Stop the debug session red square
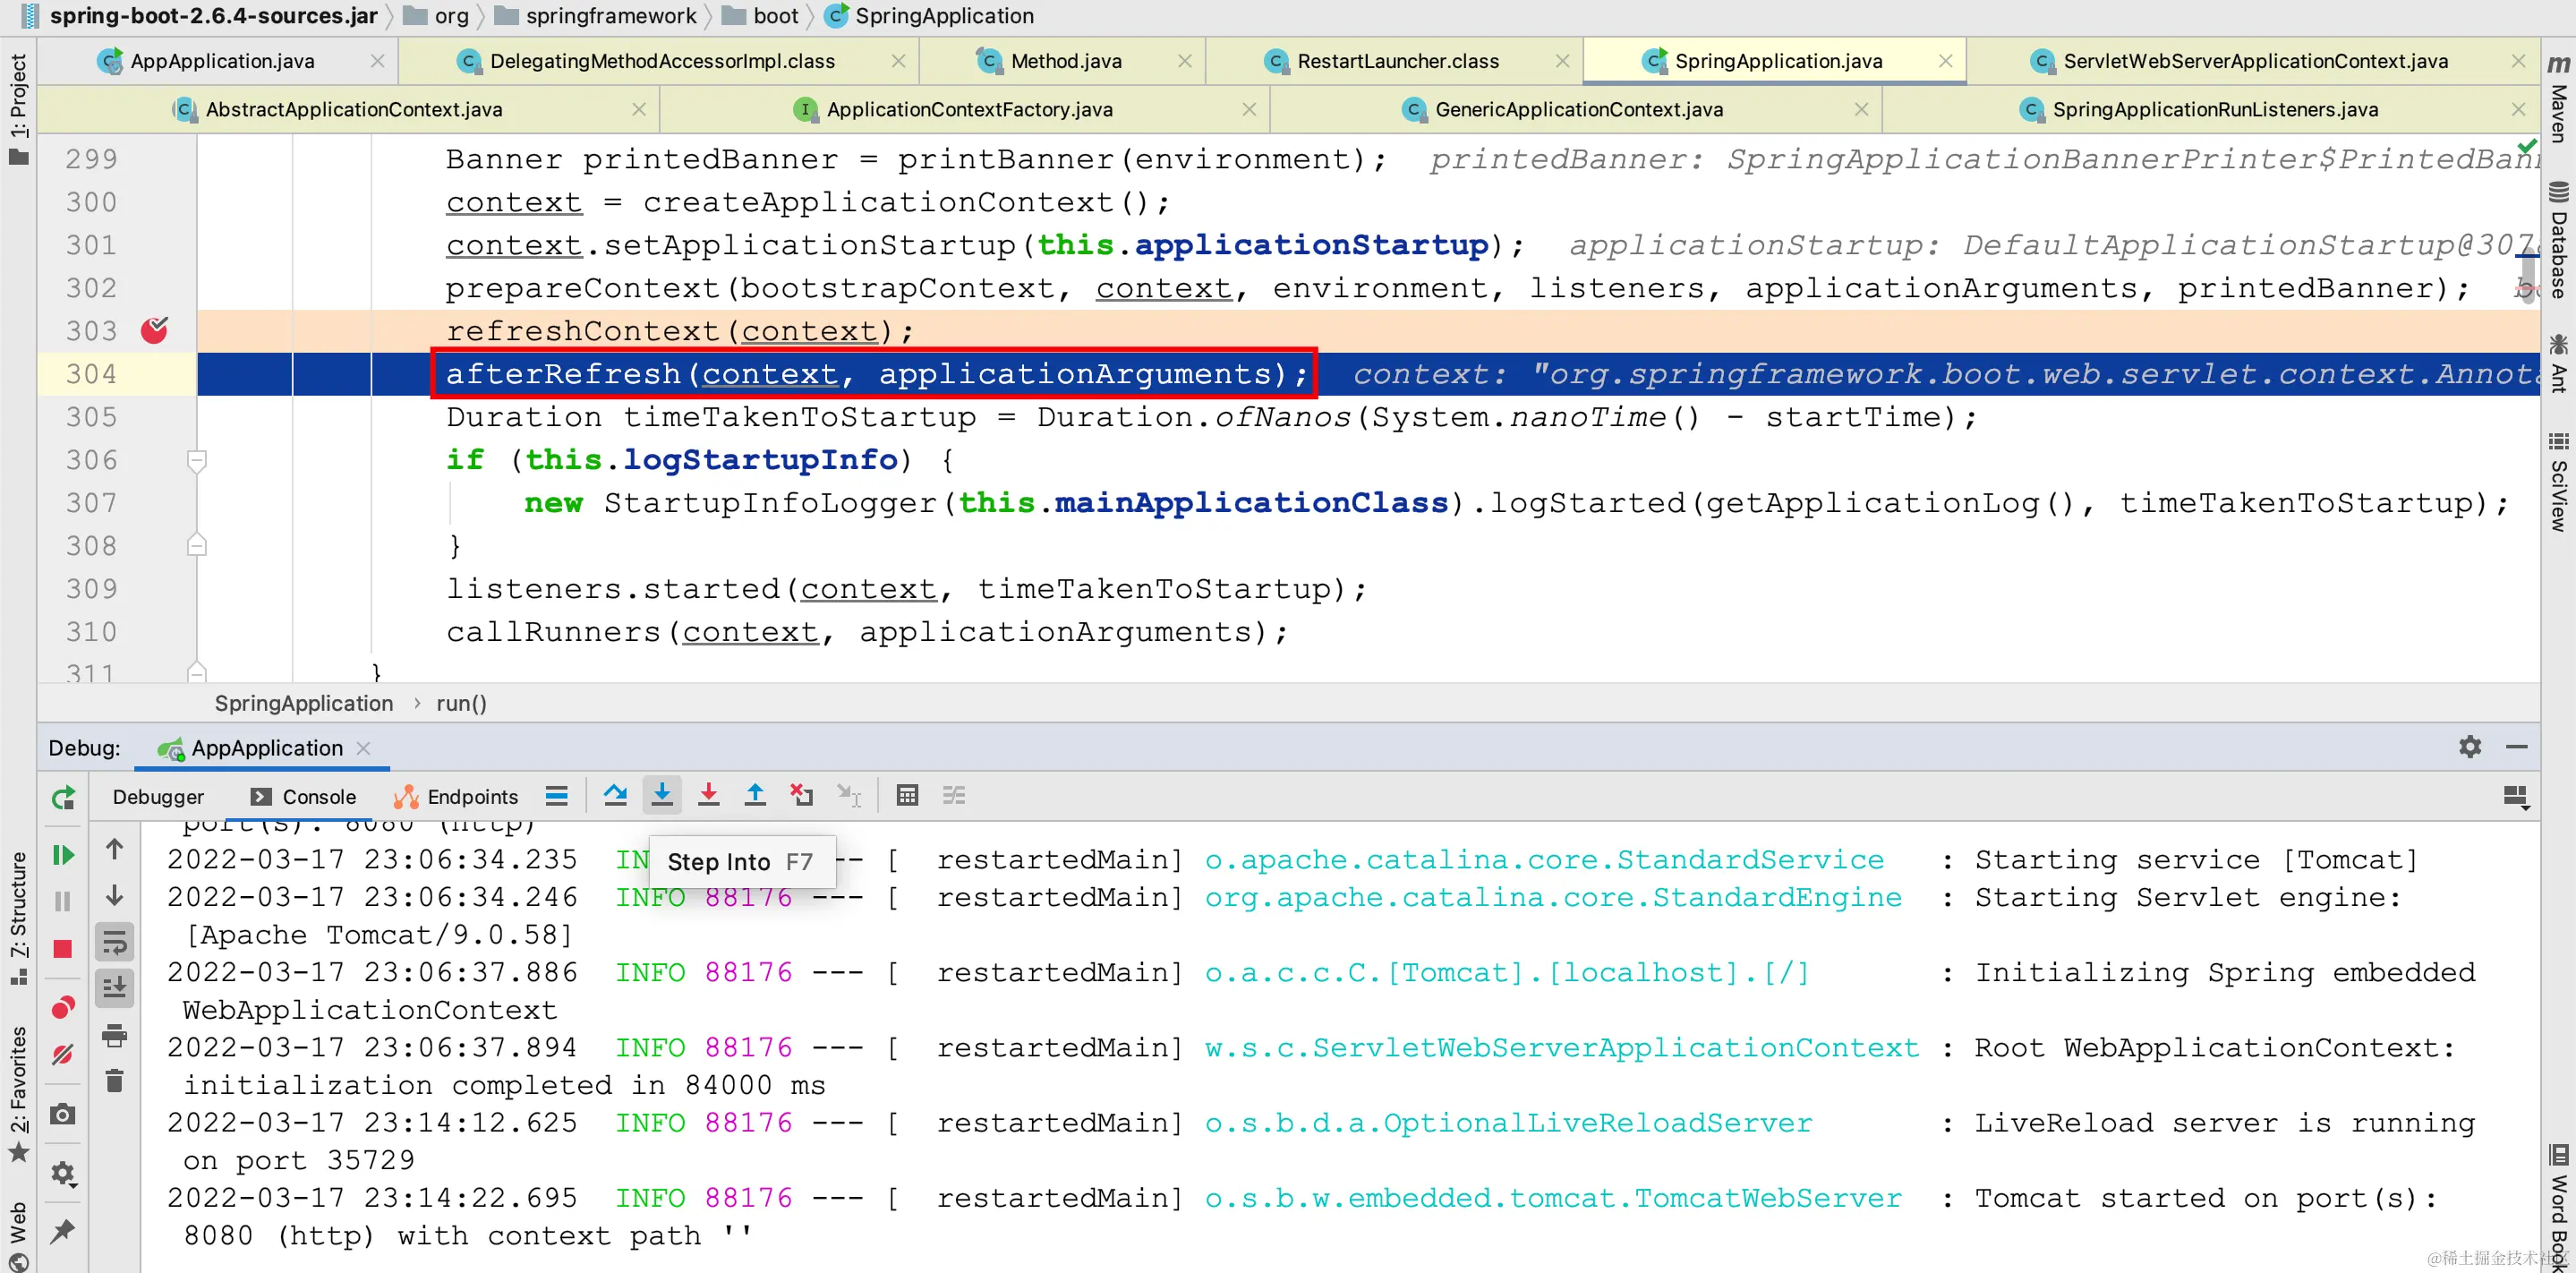Viewport: 2576px width, 1273px height. tap(63, 949)
